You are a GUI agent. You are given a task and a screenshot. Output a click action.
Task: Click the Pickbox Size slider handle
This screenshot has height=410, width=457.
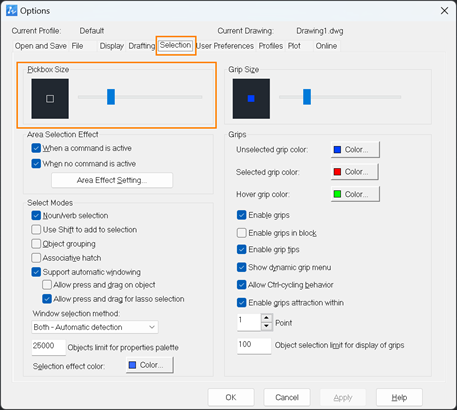click(111, 97)
